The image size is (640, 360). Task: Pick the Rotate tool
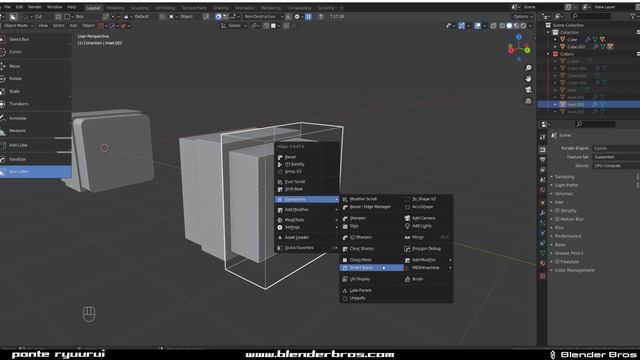point(35,78)
